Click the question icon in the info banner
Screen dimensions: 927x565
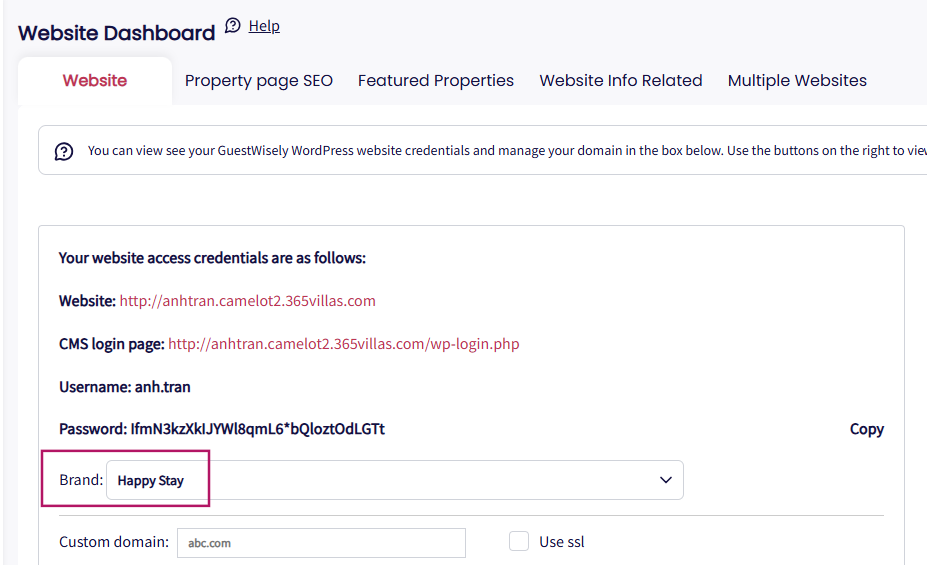pos(64,151)
